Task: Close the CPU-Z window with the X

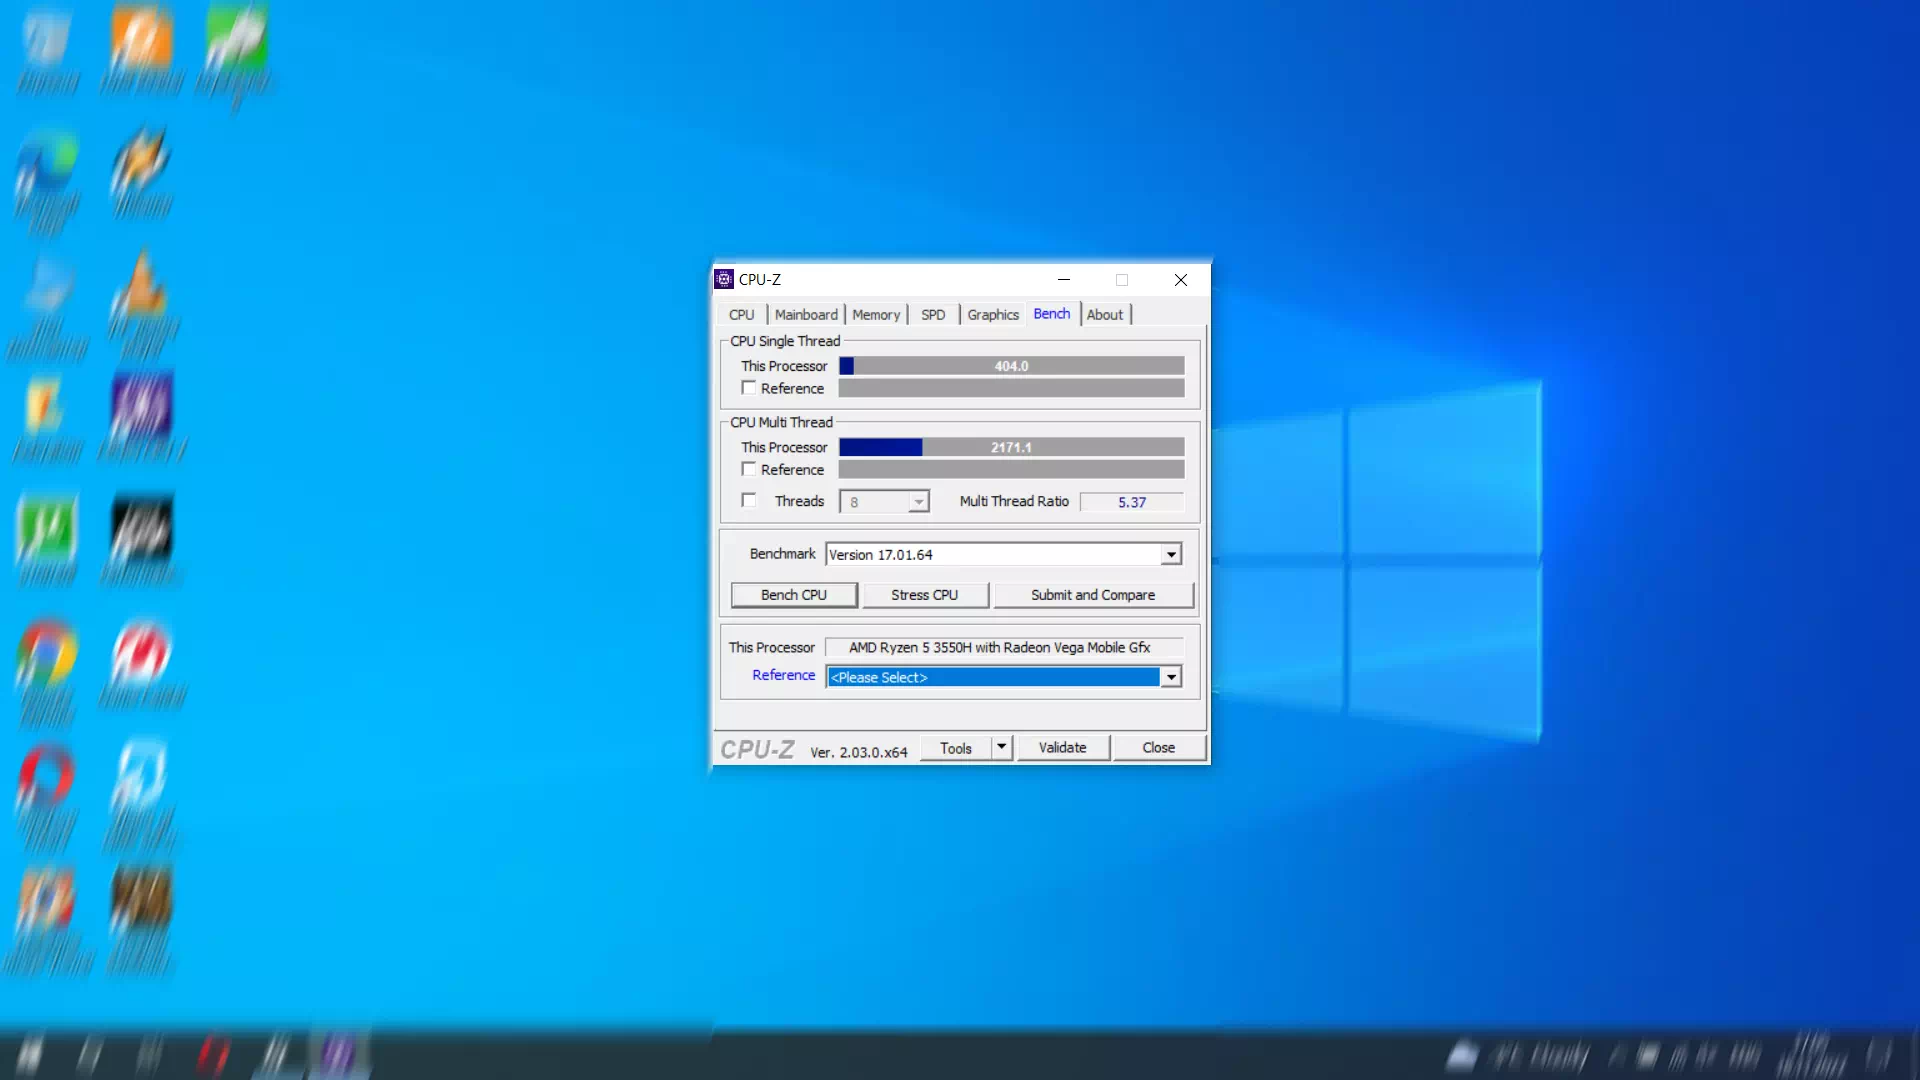Action: pyautogui.click(x=1181, y=280)
